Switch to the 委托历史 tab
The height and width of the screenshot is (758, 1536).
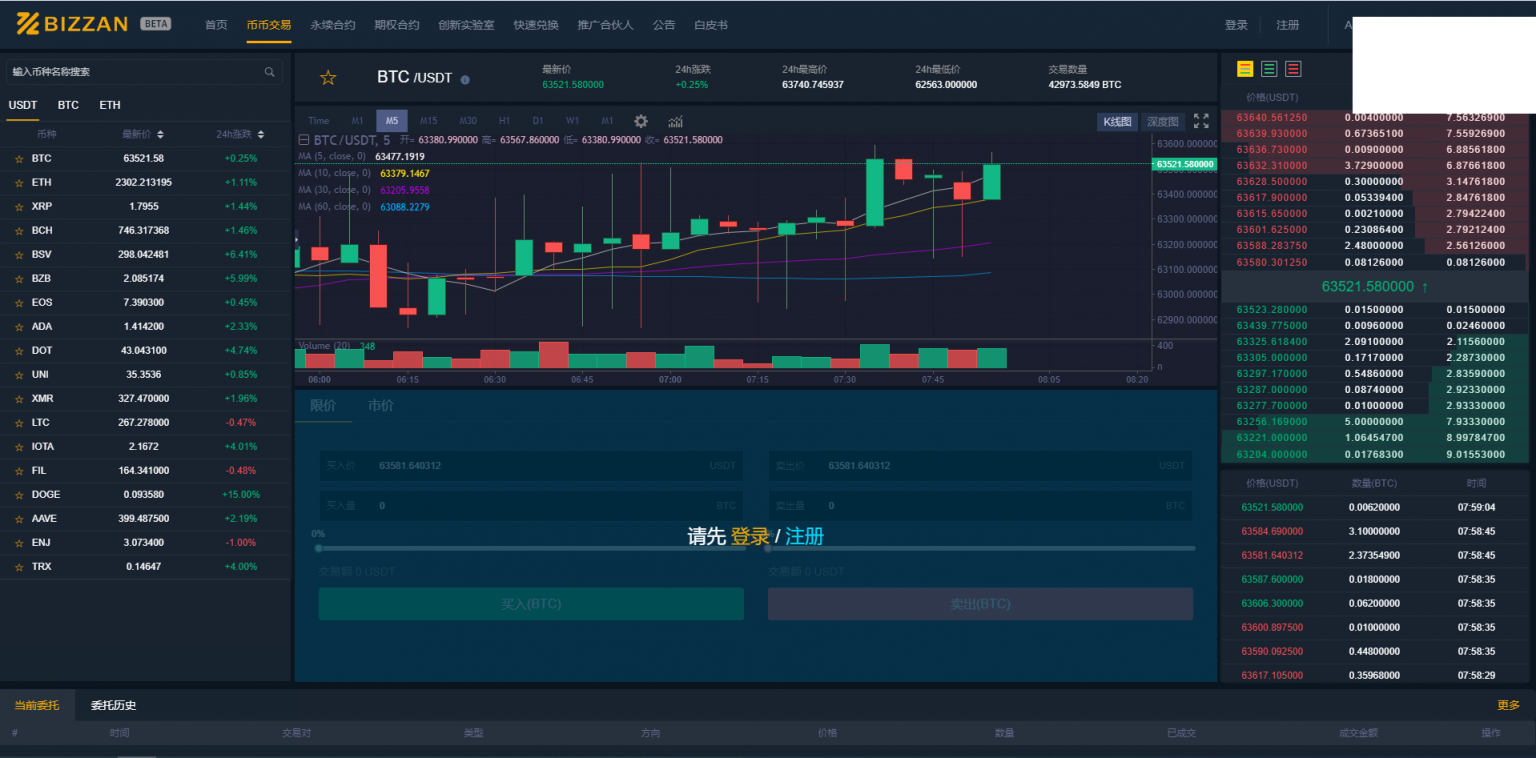[x=113, y=705]
